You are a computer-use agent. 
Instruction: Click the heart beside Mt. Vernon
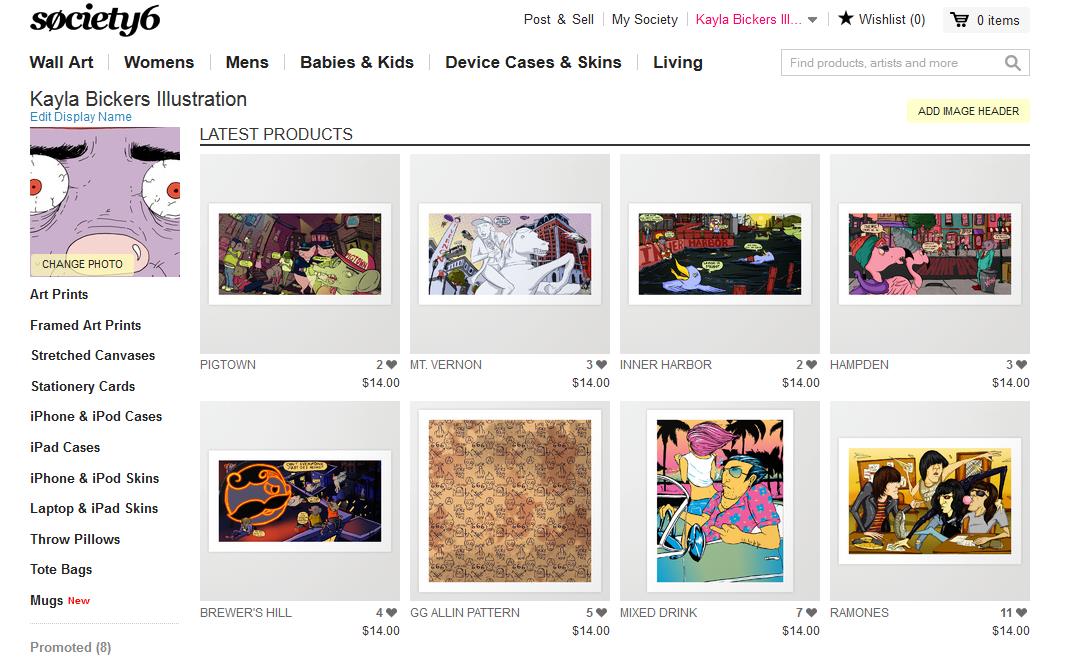tap(602, 365)
